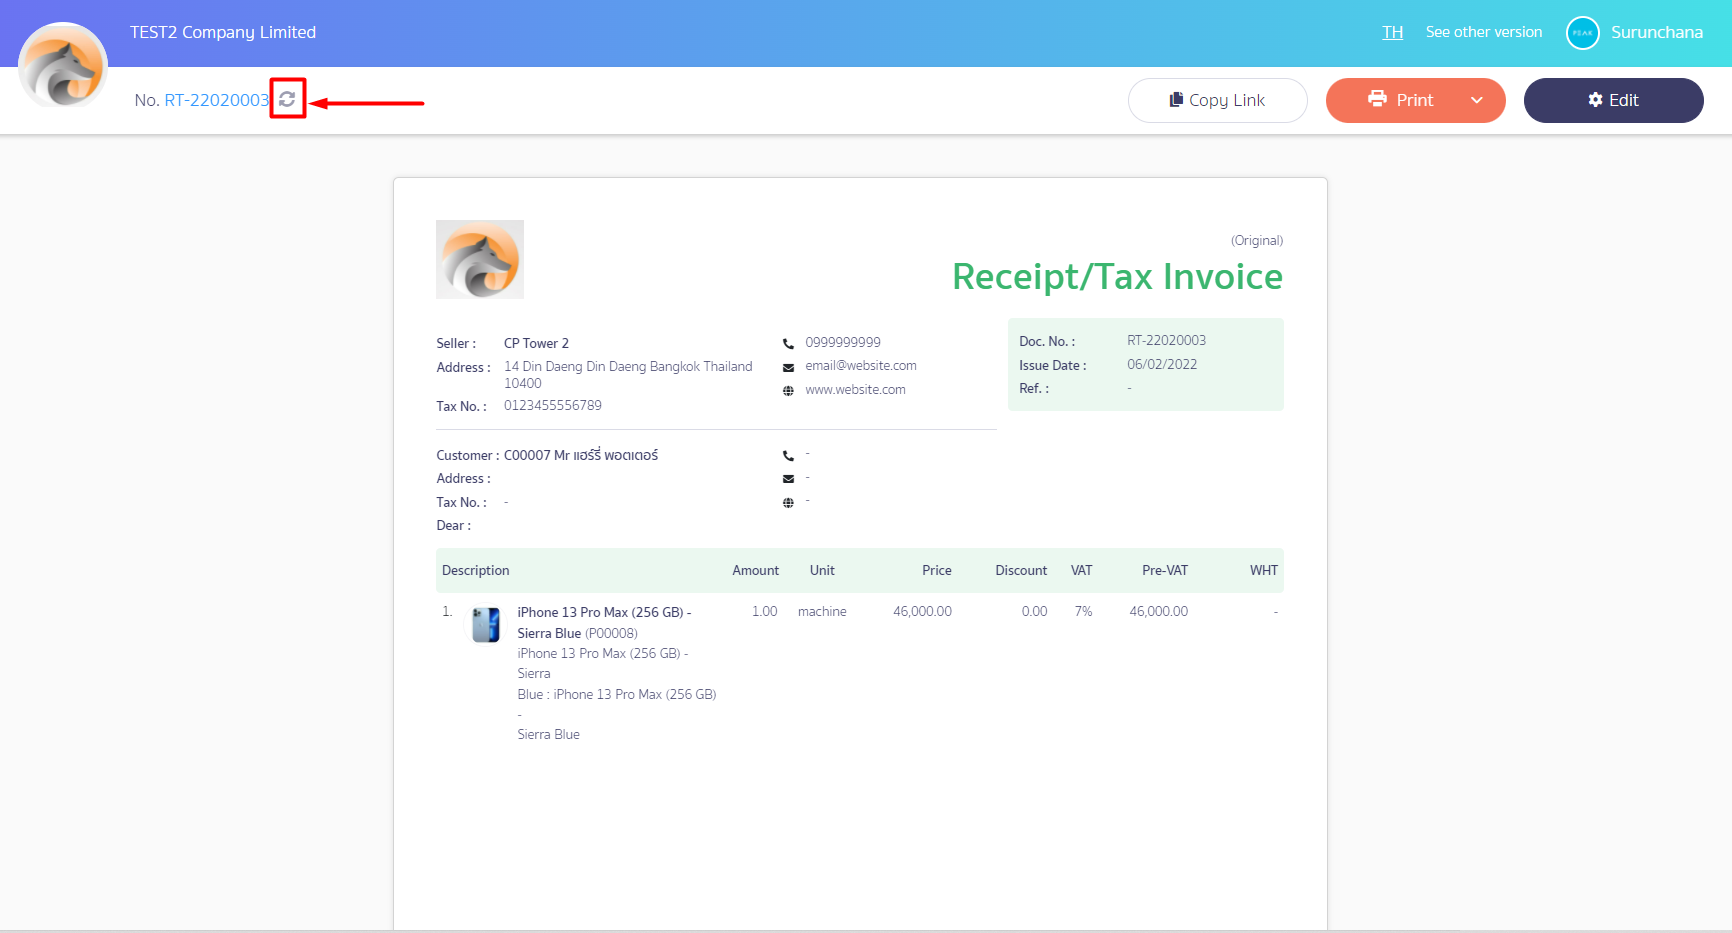Image resolution: width=1732 pixels, height=933 pixels.
Task: Click the seller phone icon
Action: pos(788,343)
